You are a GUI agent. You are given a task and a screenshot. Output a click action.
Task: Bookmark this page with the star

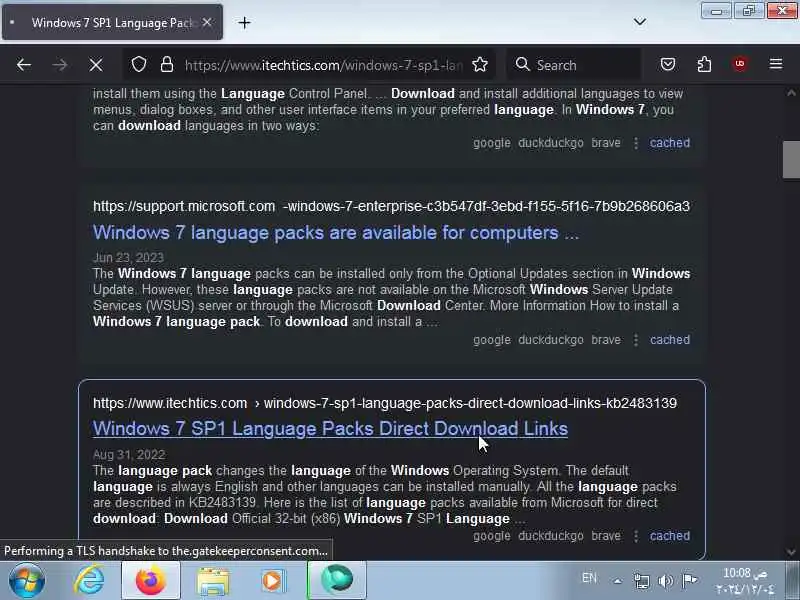pyautogui.click(x=480, y=64)
